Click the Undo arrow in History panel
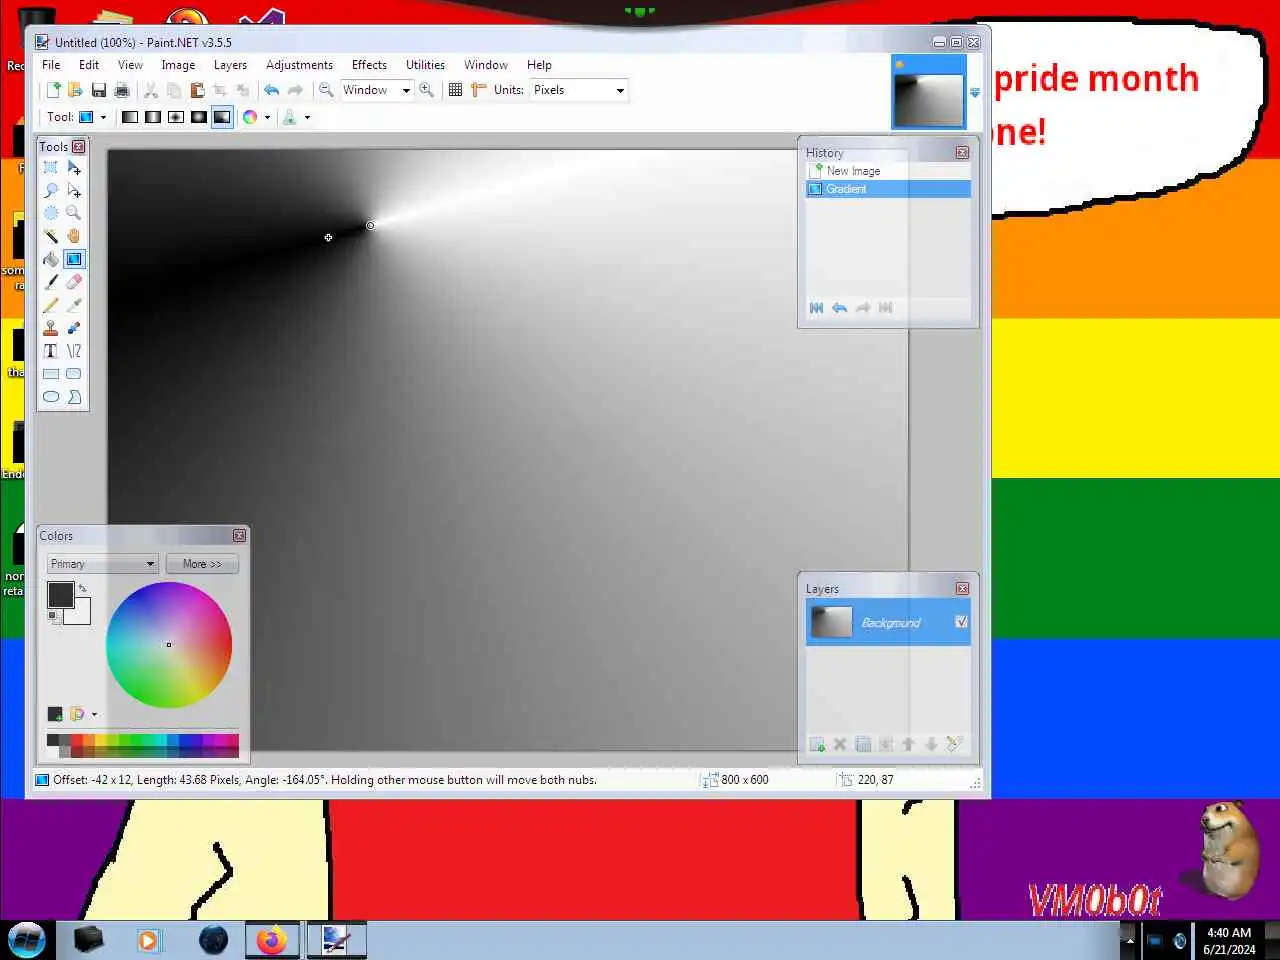The image size is (1280, 960). [x=839, y=308]
